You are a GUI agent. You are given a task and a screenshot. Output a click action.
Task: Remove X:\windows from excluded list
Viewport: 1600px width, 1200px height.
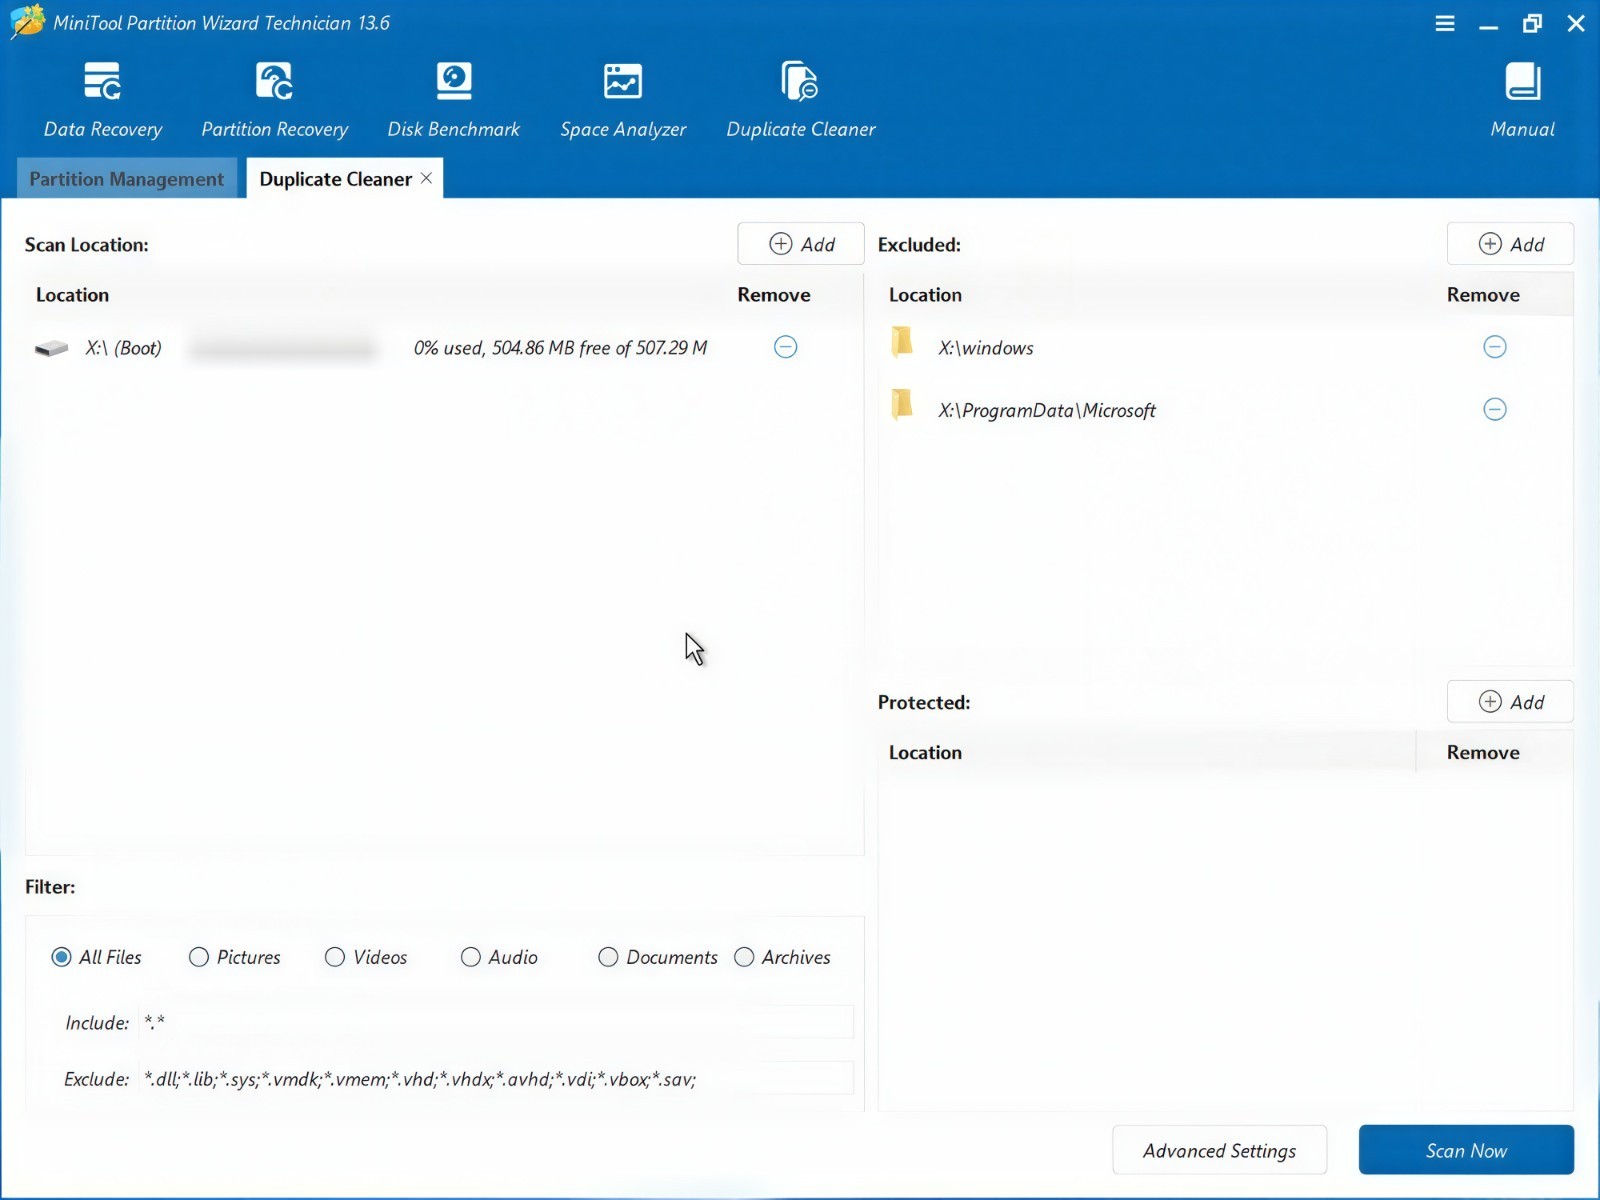tap(1495, 347)
